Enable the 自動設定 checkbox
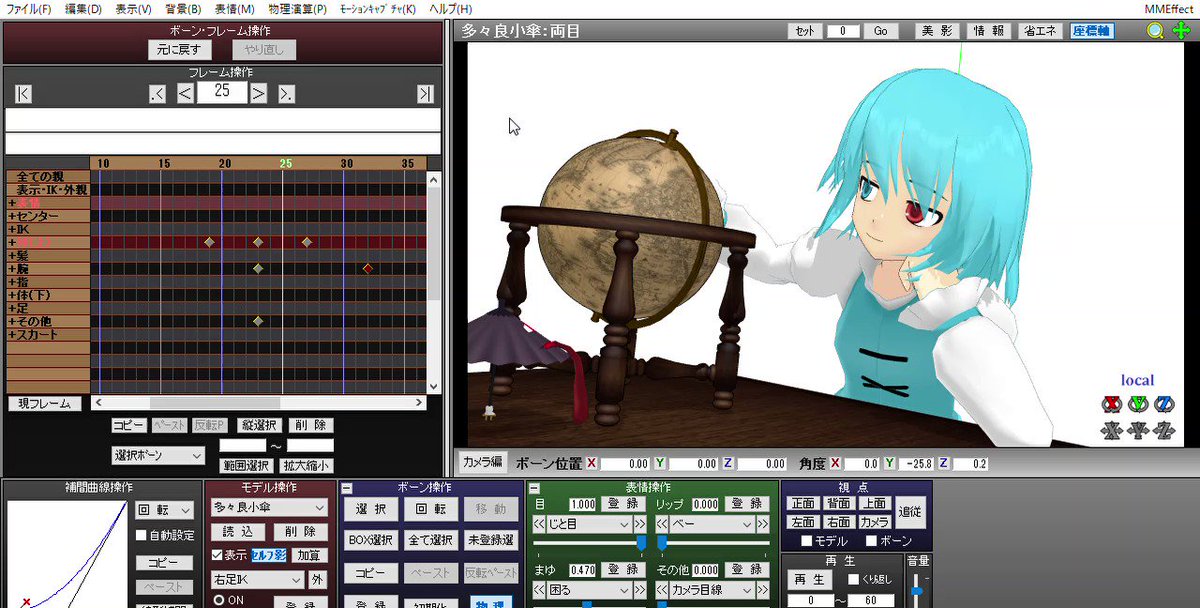1200x608 pixels. point(141,534)
